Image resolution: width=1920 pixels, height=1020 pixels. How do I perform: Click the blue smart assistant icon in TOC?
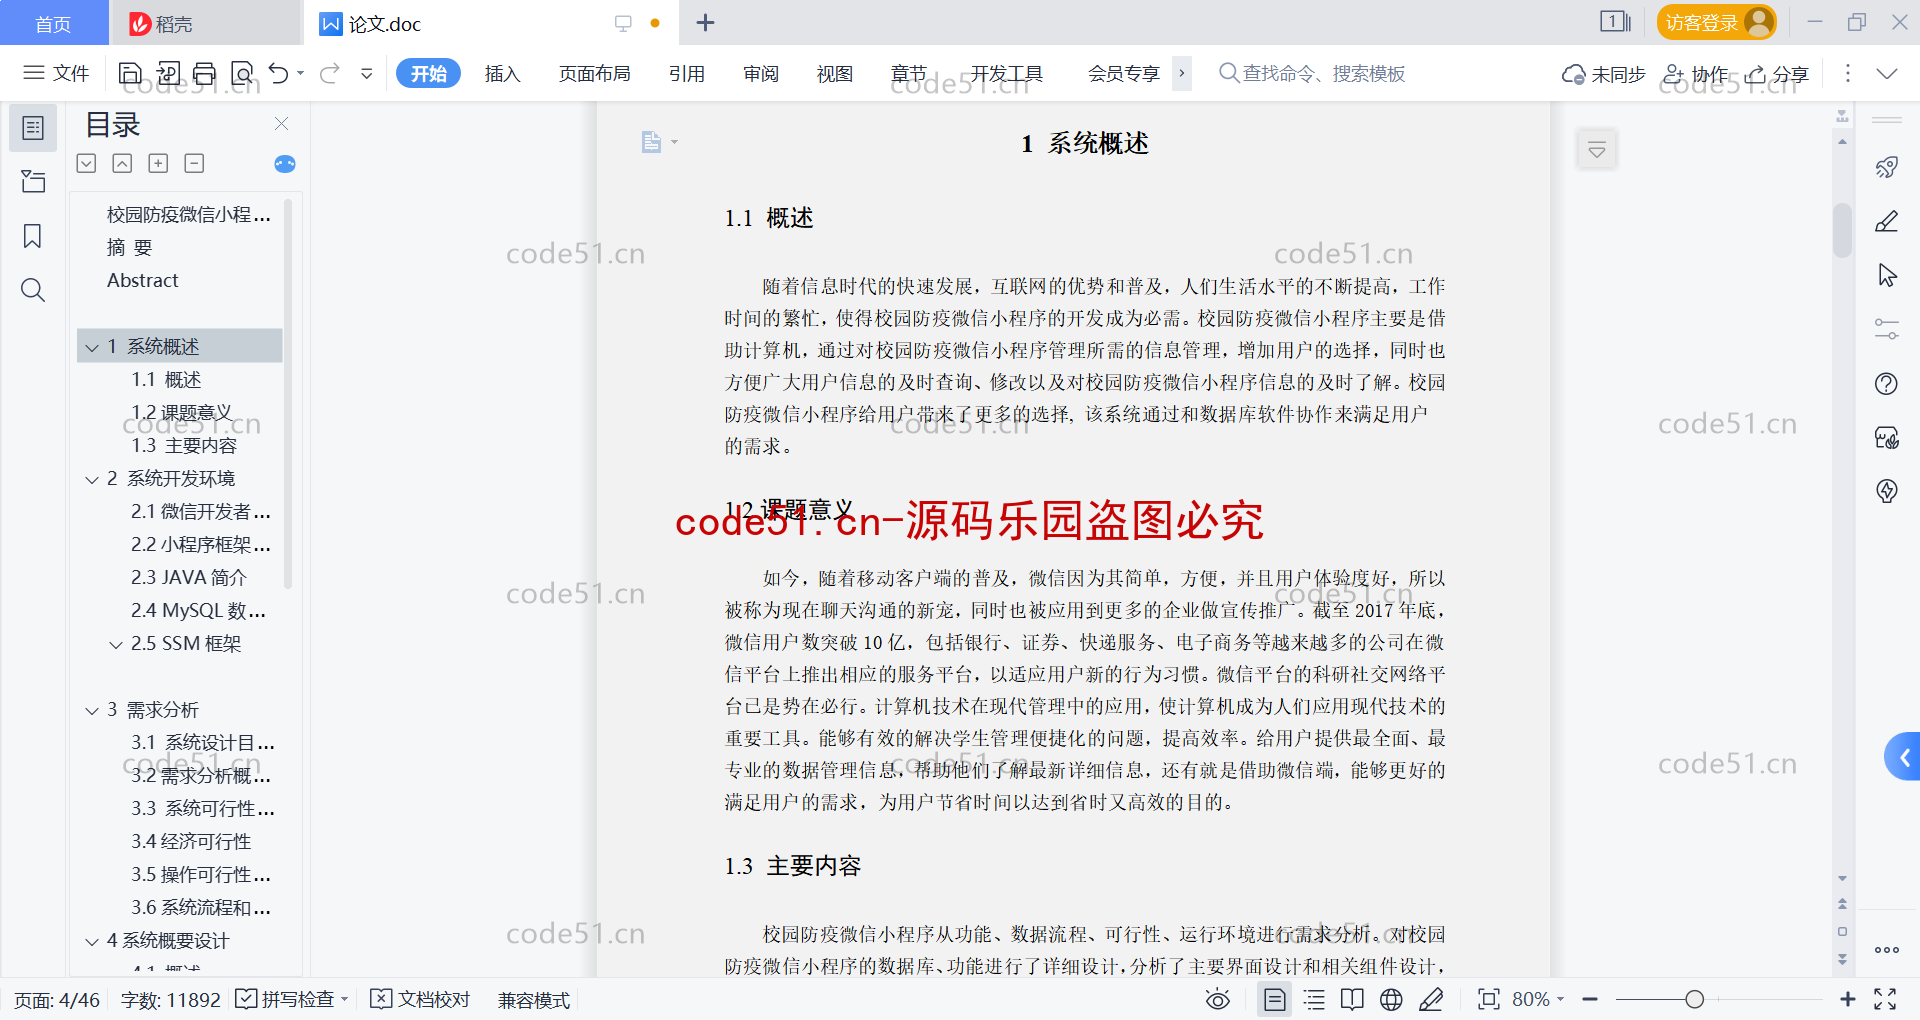[285, 164]
